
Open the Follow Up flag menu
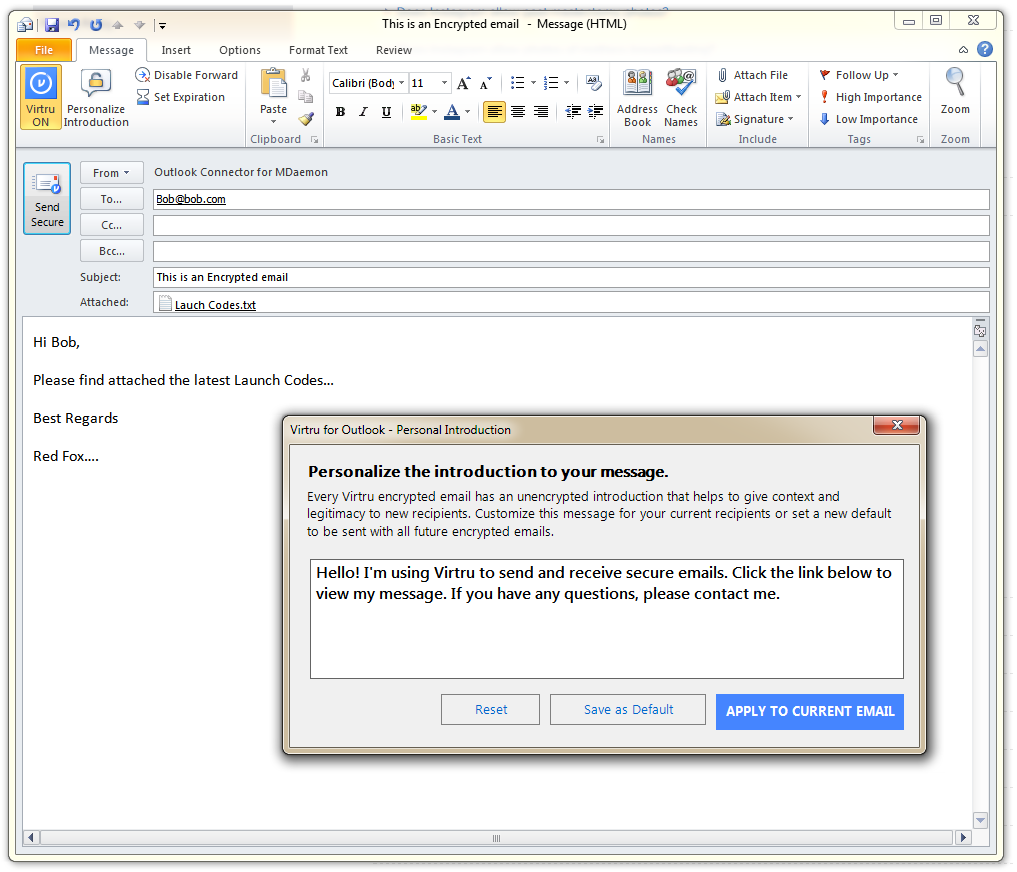(x=859, y=75)
